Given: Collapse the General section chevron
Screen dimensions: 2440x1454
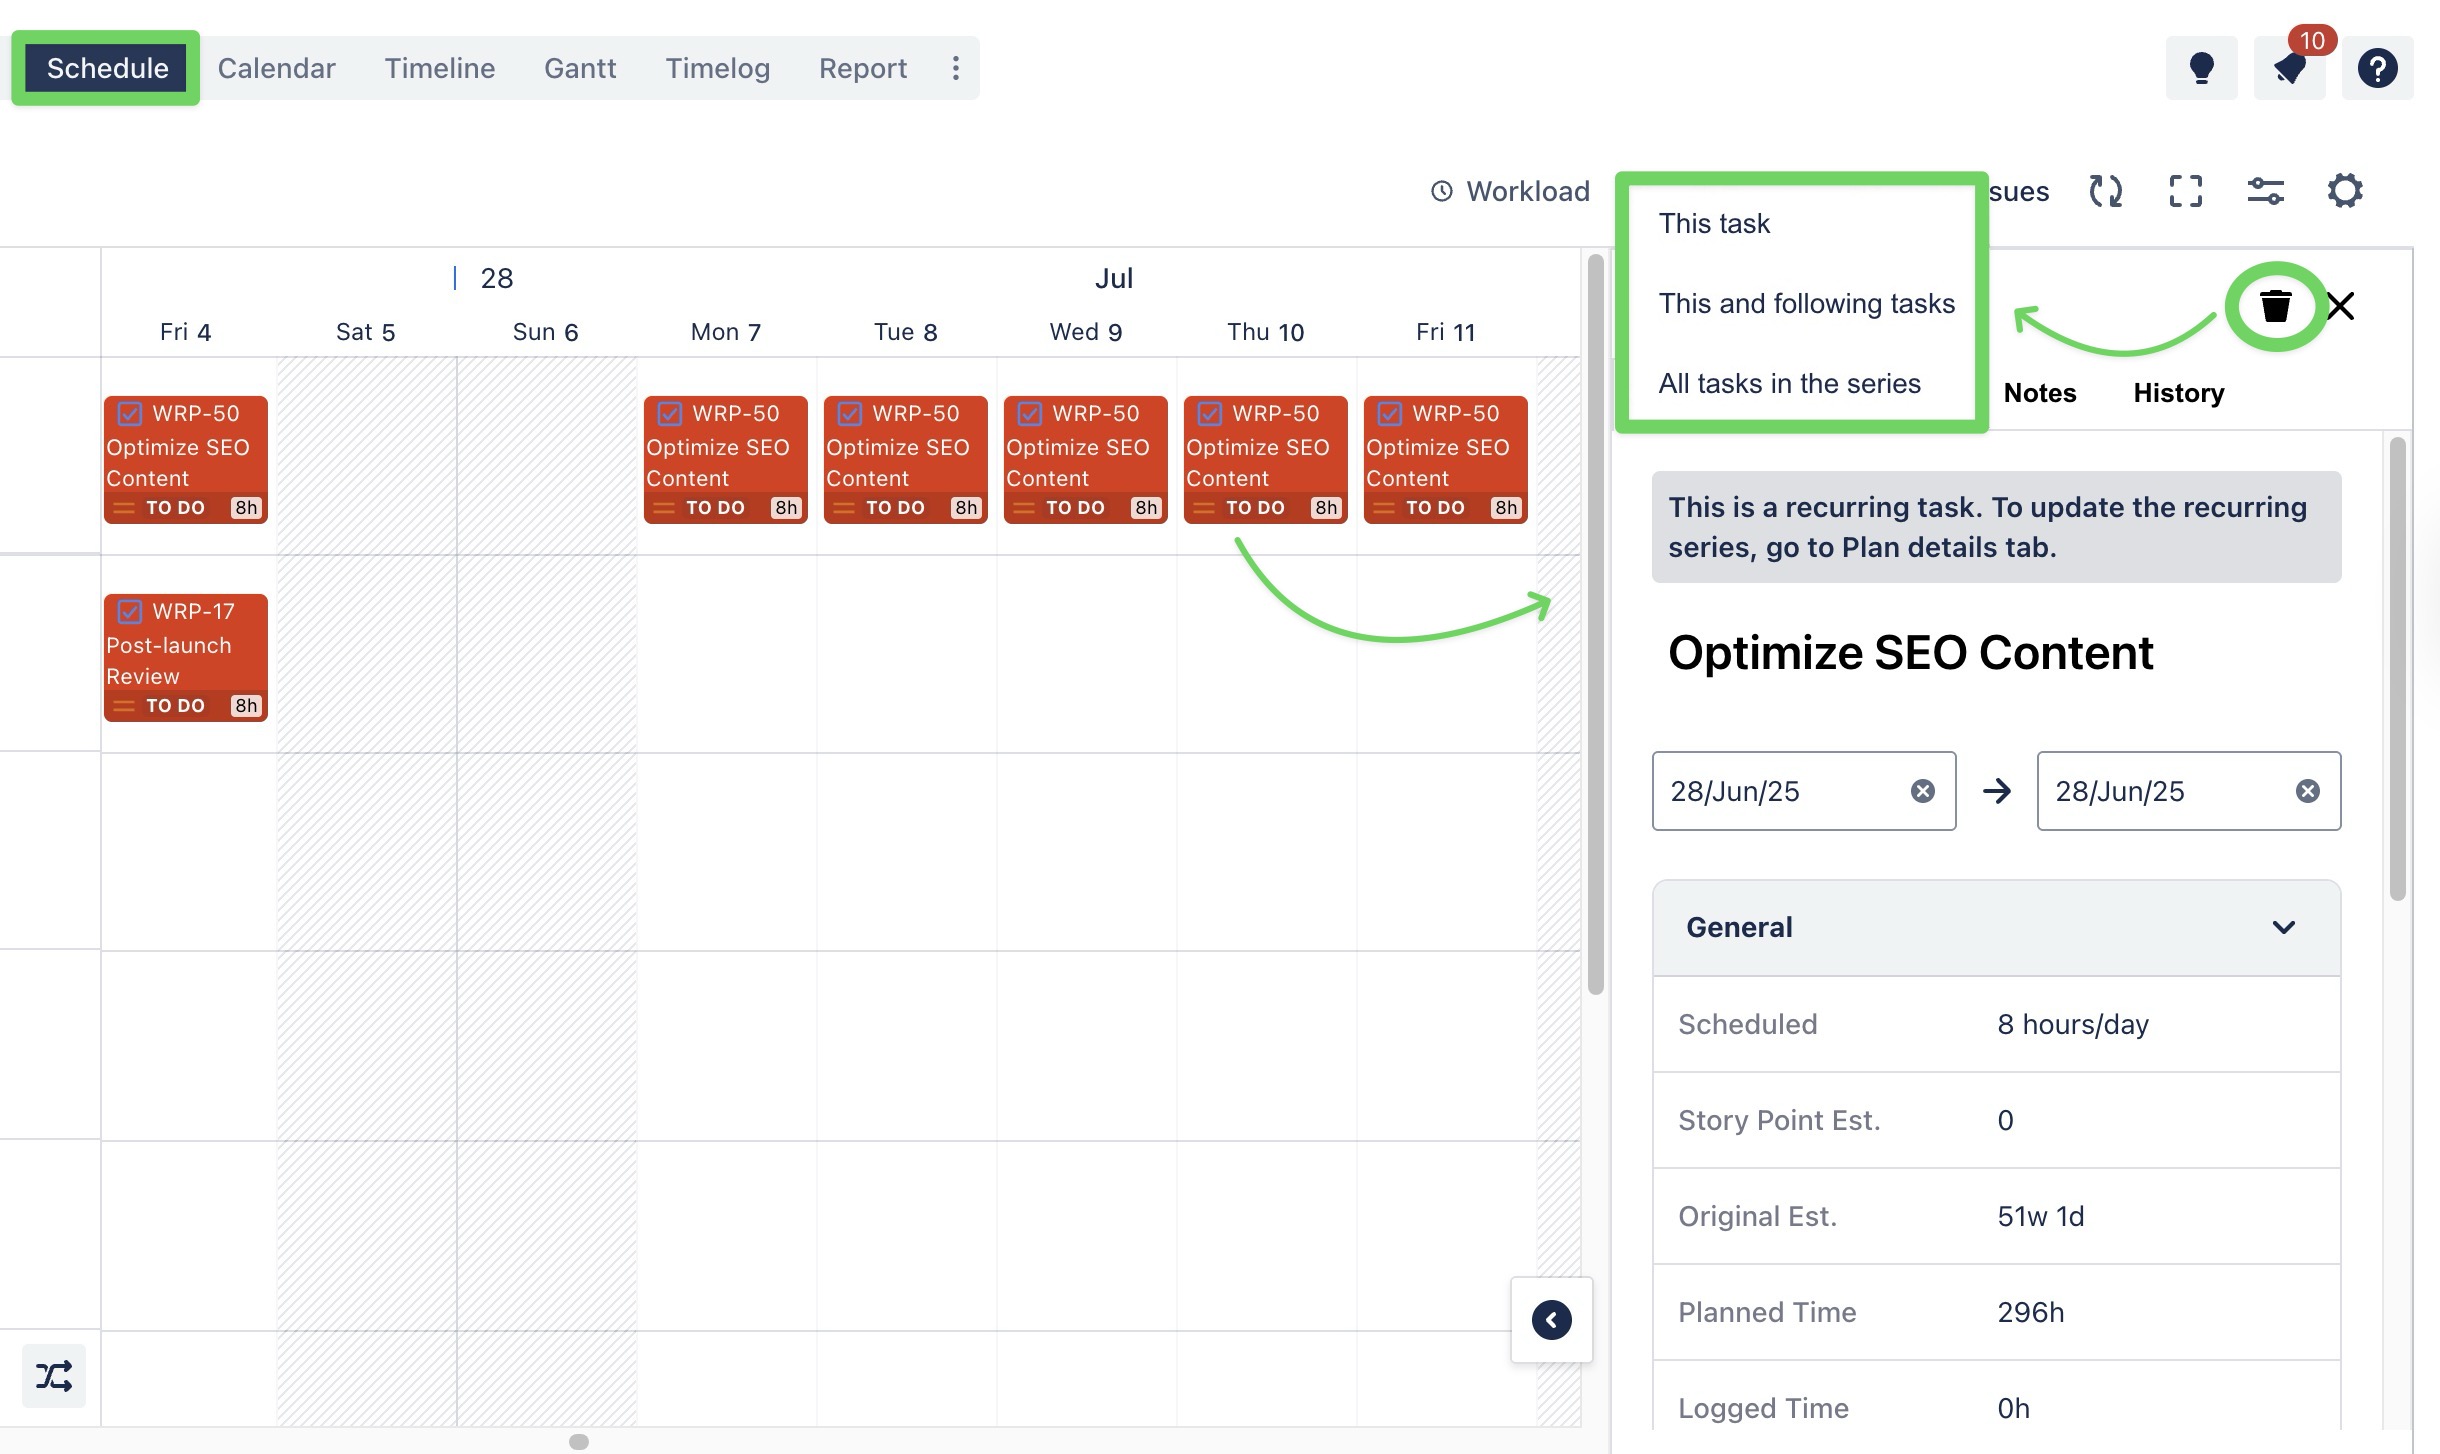Looking at the screenshot, I should [2283, 927].
